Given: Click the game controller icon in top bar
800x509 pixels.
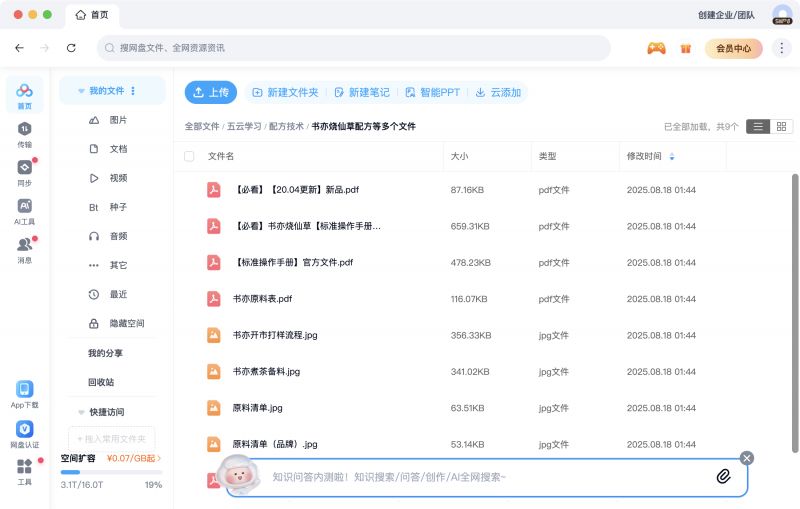Looking at the screenshot, I should pyautogui.click(x=656, y=48).
